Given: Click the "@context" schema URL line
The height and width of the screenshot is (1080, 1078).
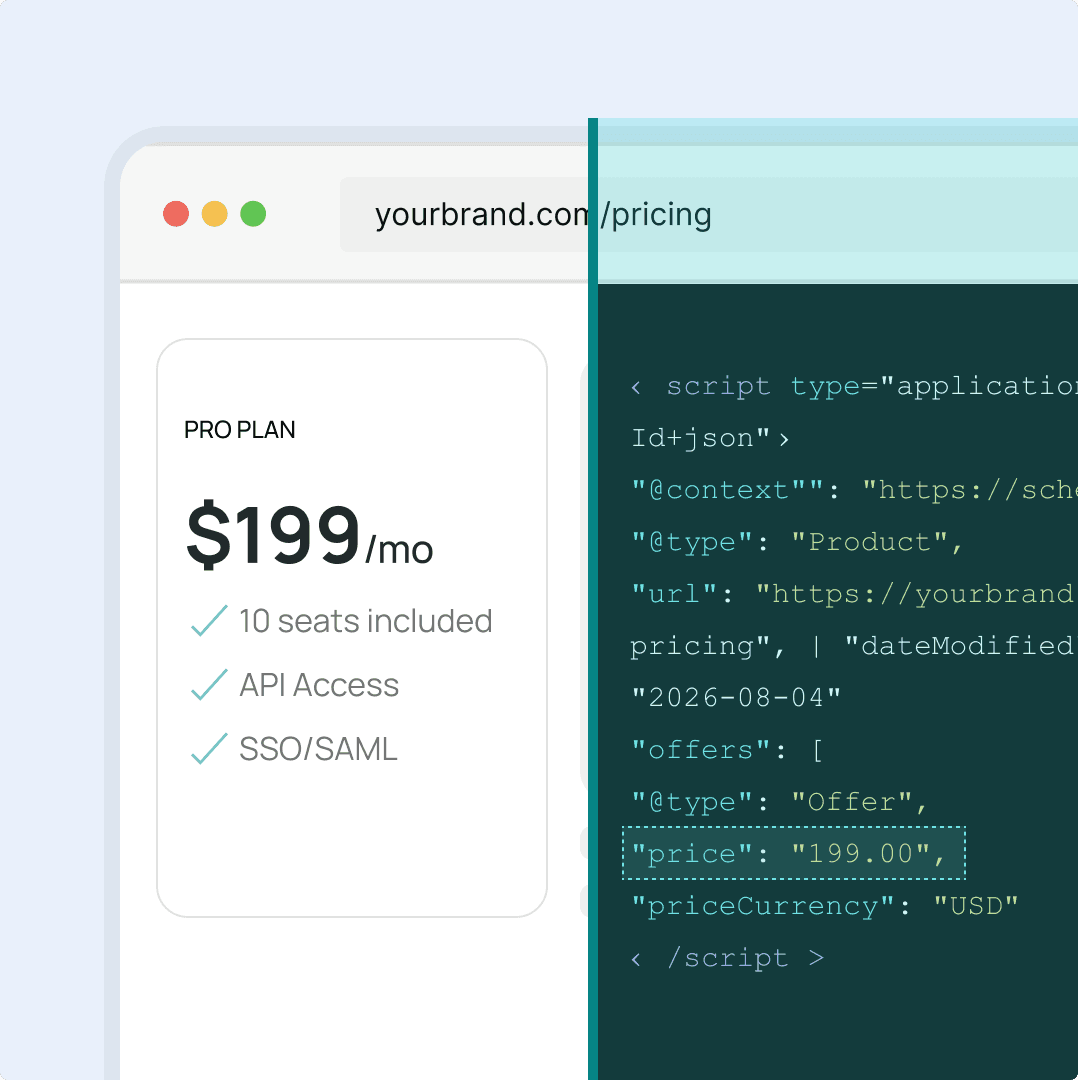Looking at the screenshot, I should (x=853, y=490).
